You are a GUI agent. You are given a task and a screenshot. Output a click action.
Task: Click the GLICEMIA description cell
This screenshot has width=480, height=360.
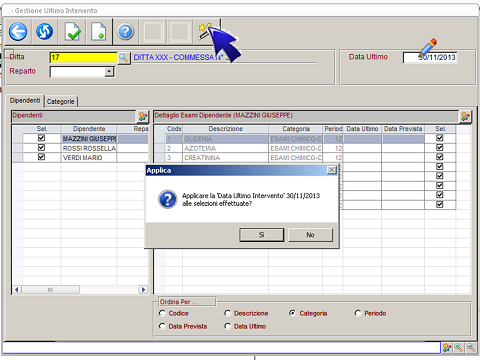click(225, 138)
